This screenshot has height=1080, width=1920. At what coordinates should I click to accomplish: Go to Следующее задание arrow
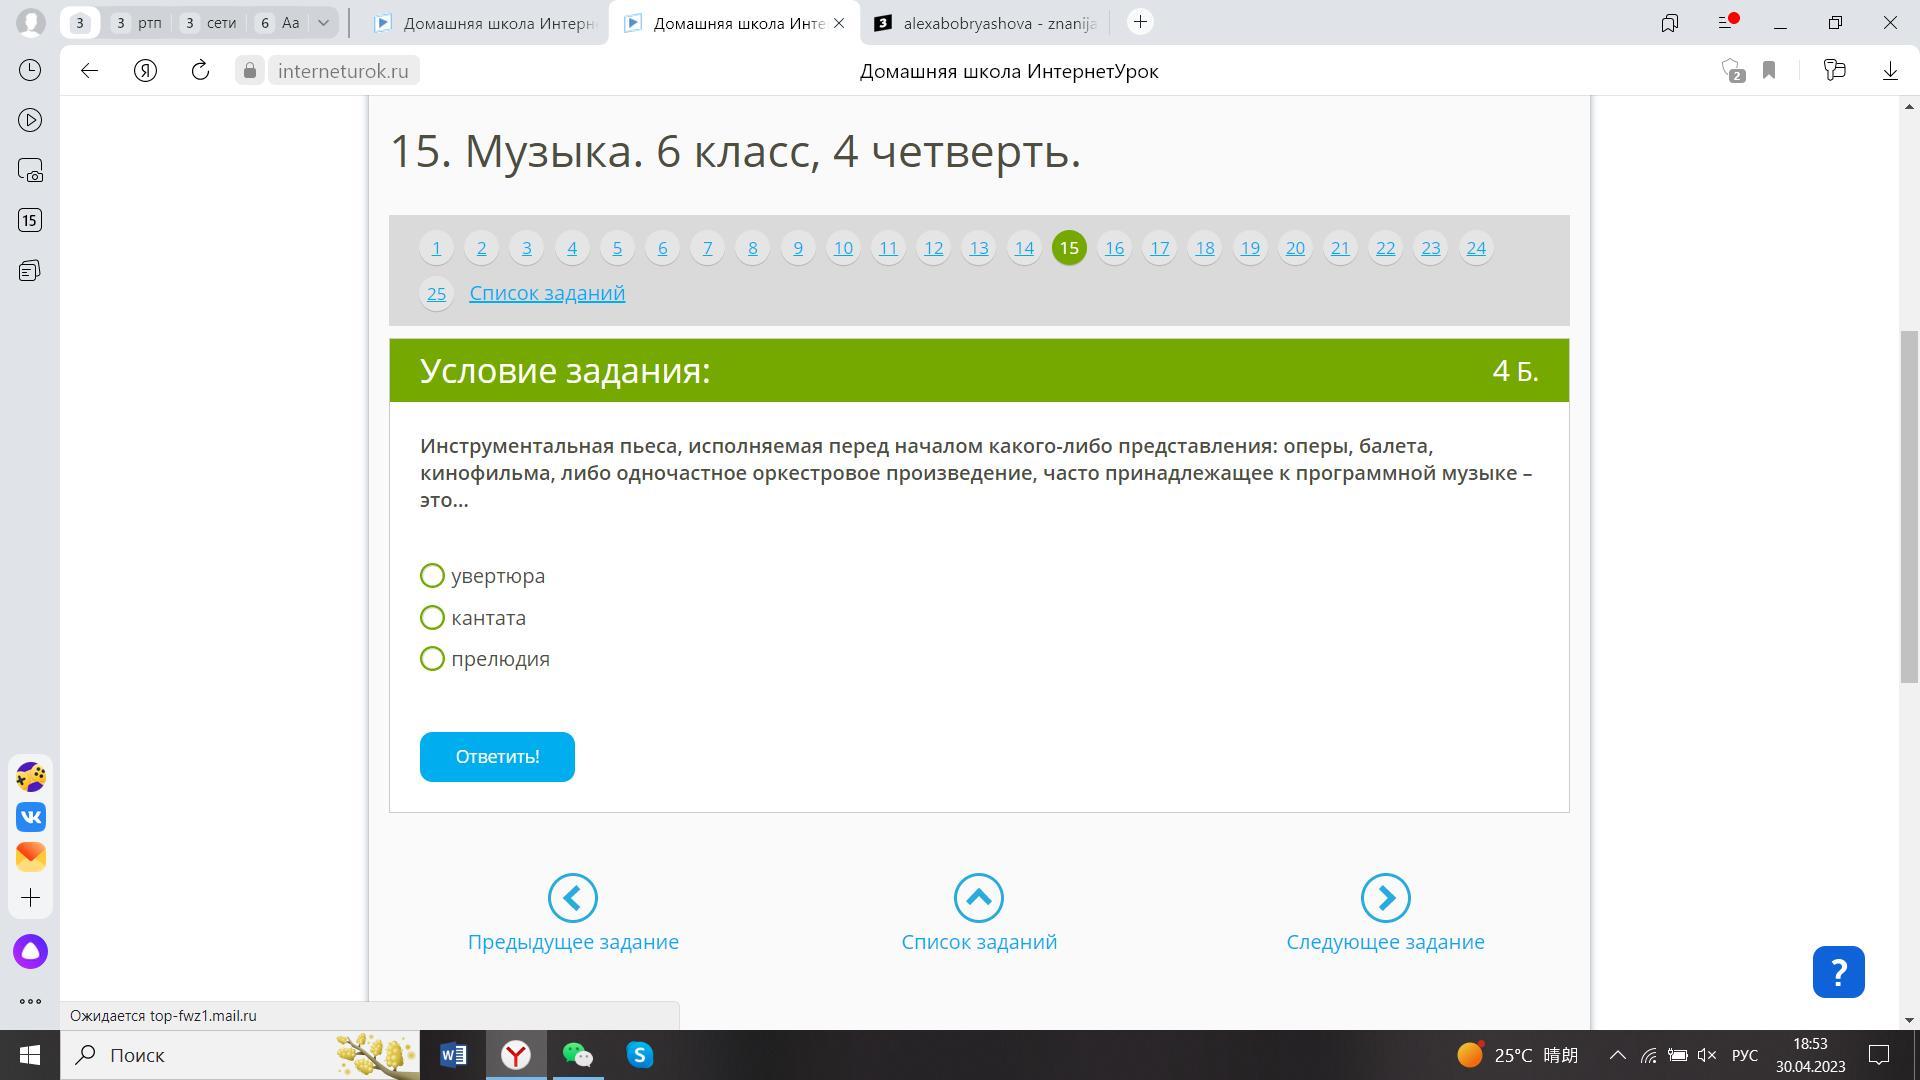click(x=1385, y=898)
